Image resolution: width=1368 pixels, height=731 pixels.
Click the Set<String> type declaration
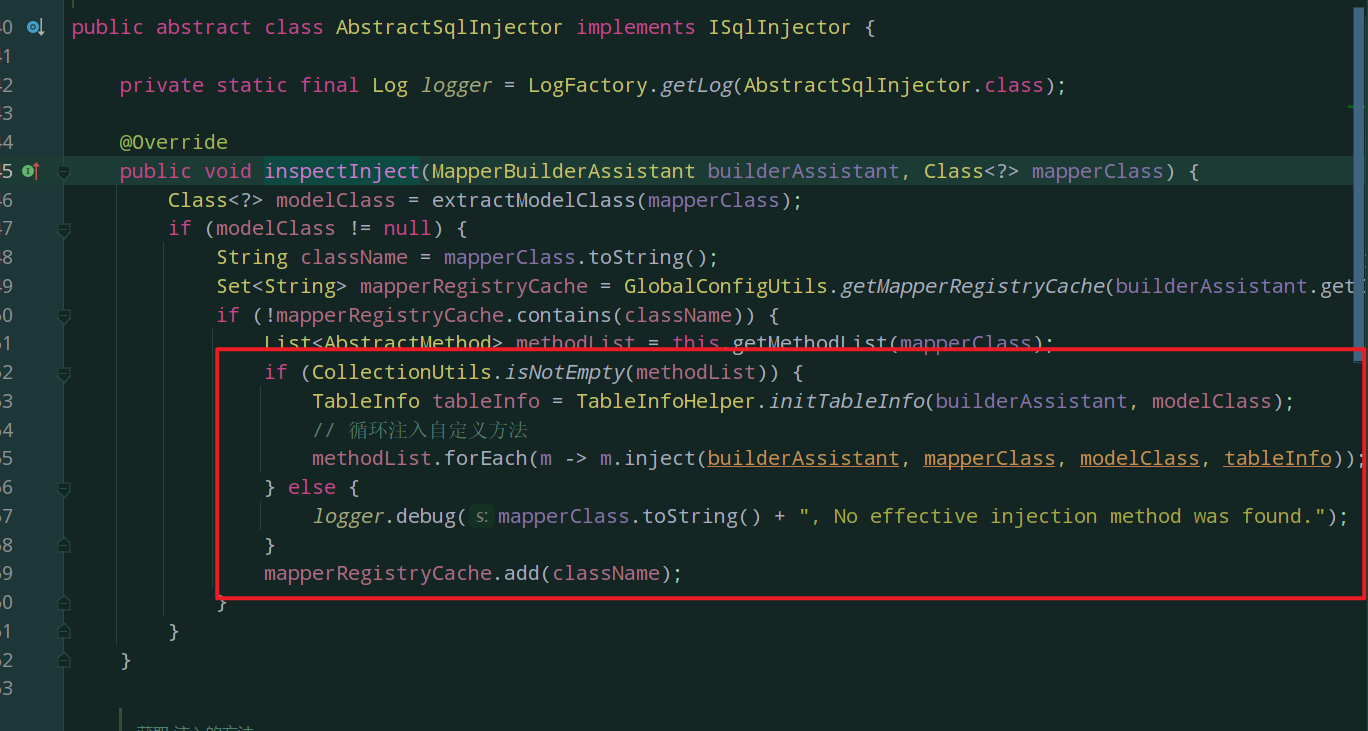282,287
